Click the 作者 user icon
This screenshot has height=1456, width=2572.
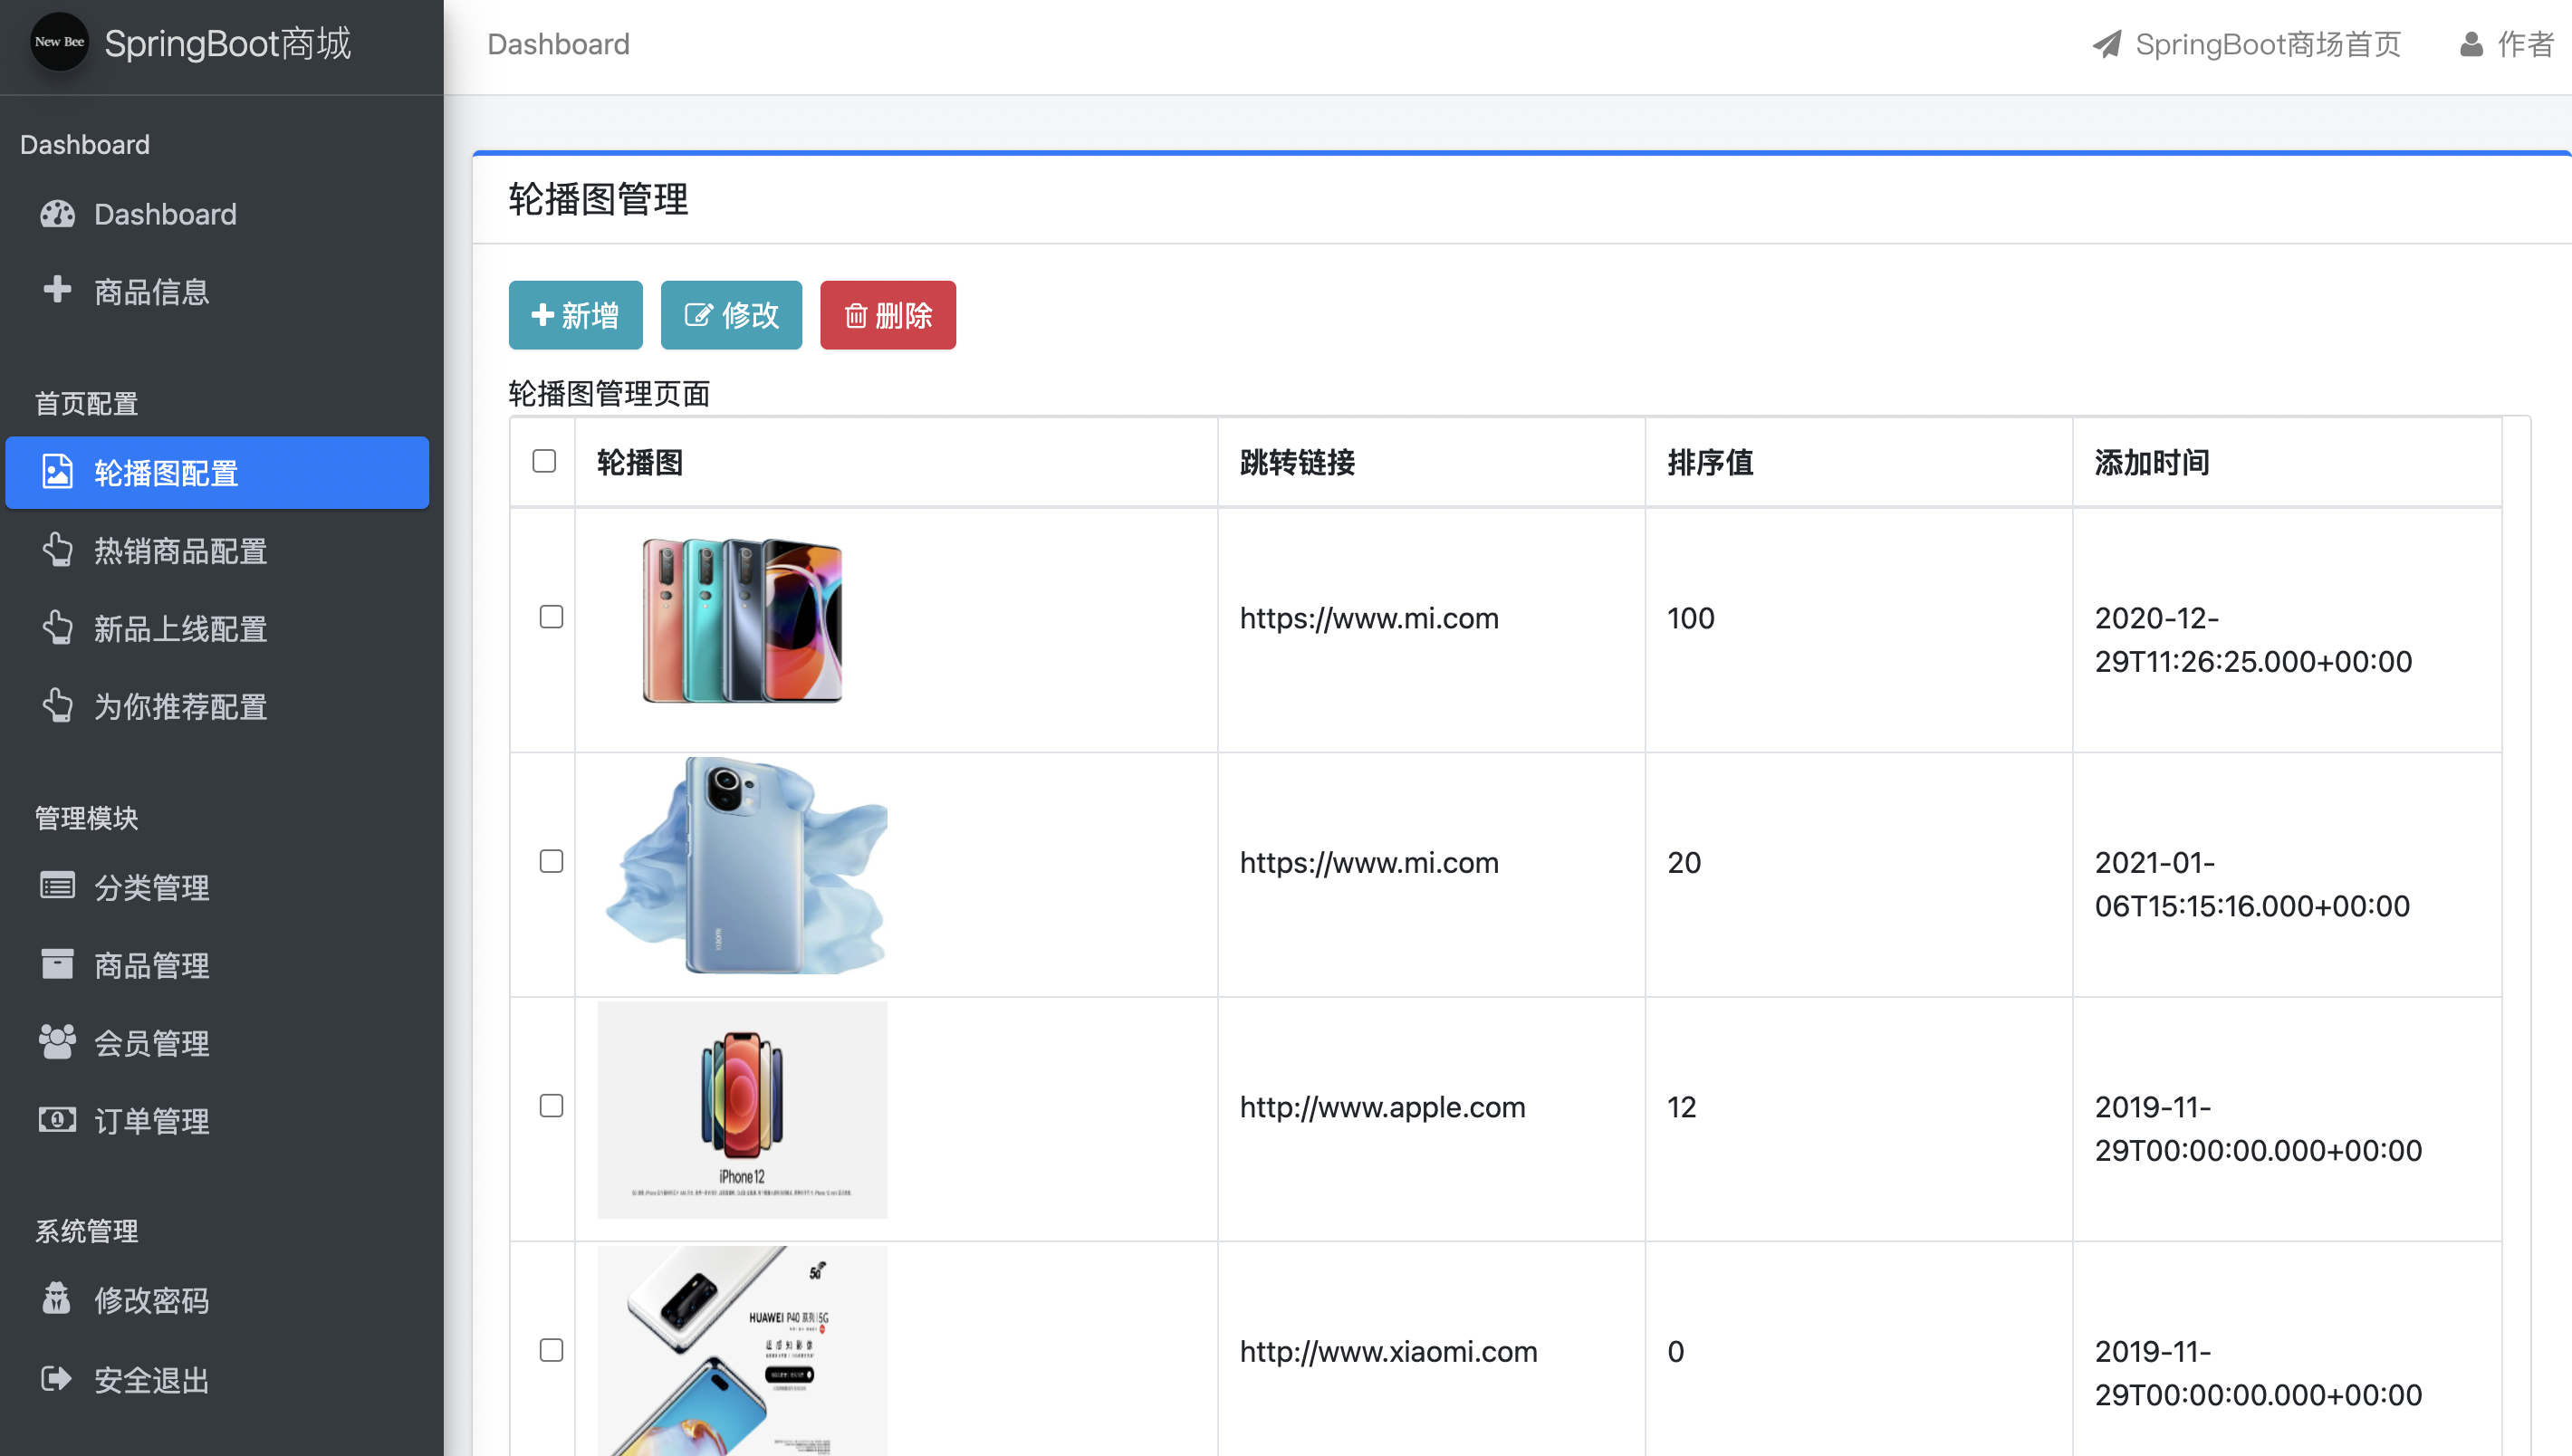[2471, 44]
